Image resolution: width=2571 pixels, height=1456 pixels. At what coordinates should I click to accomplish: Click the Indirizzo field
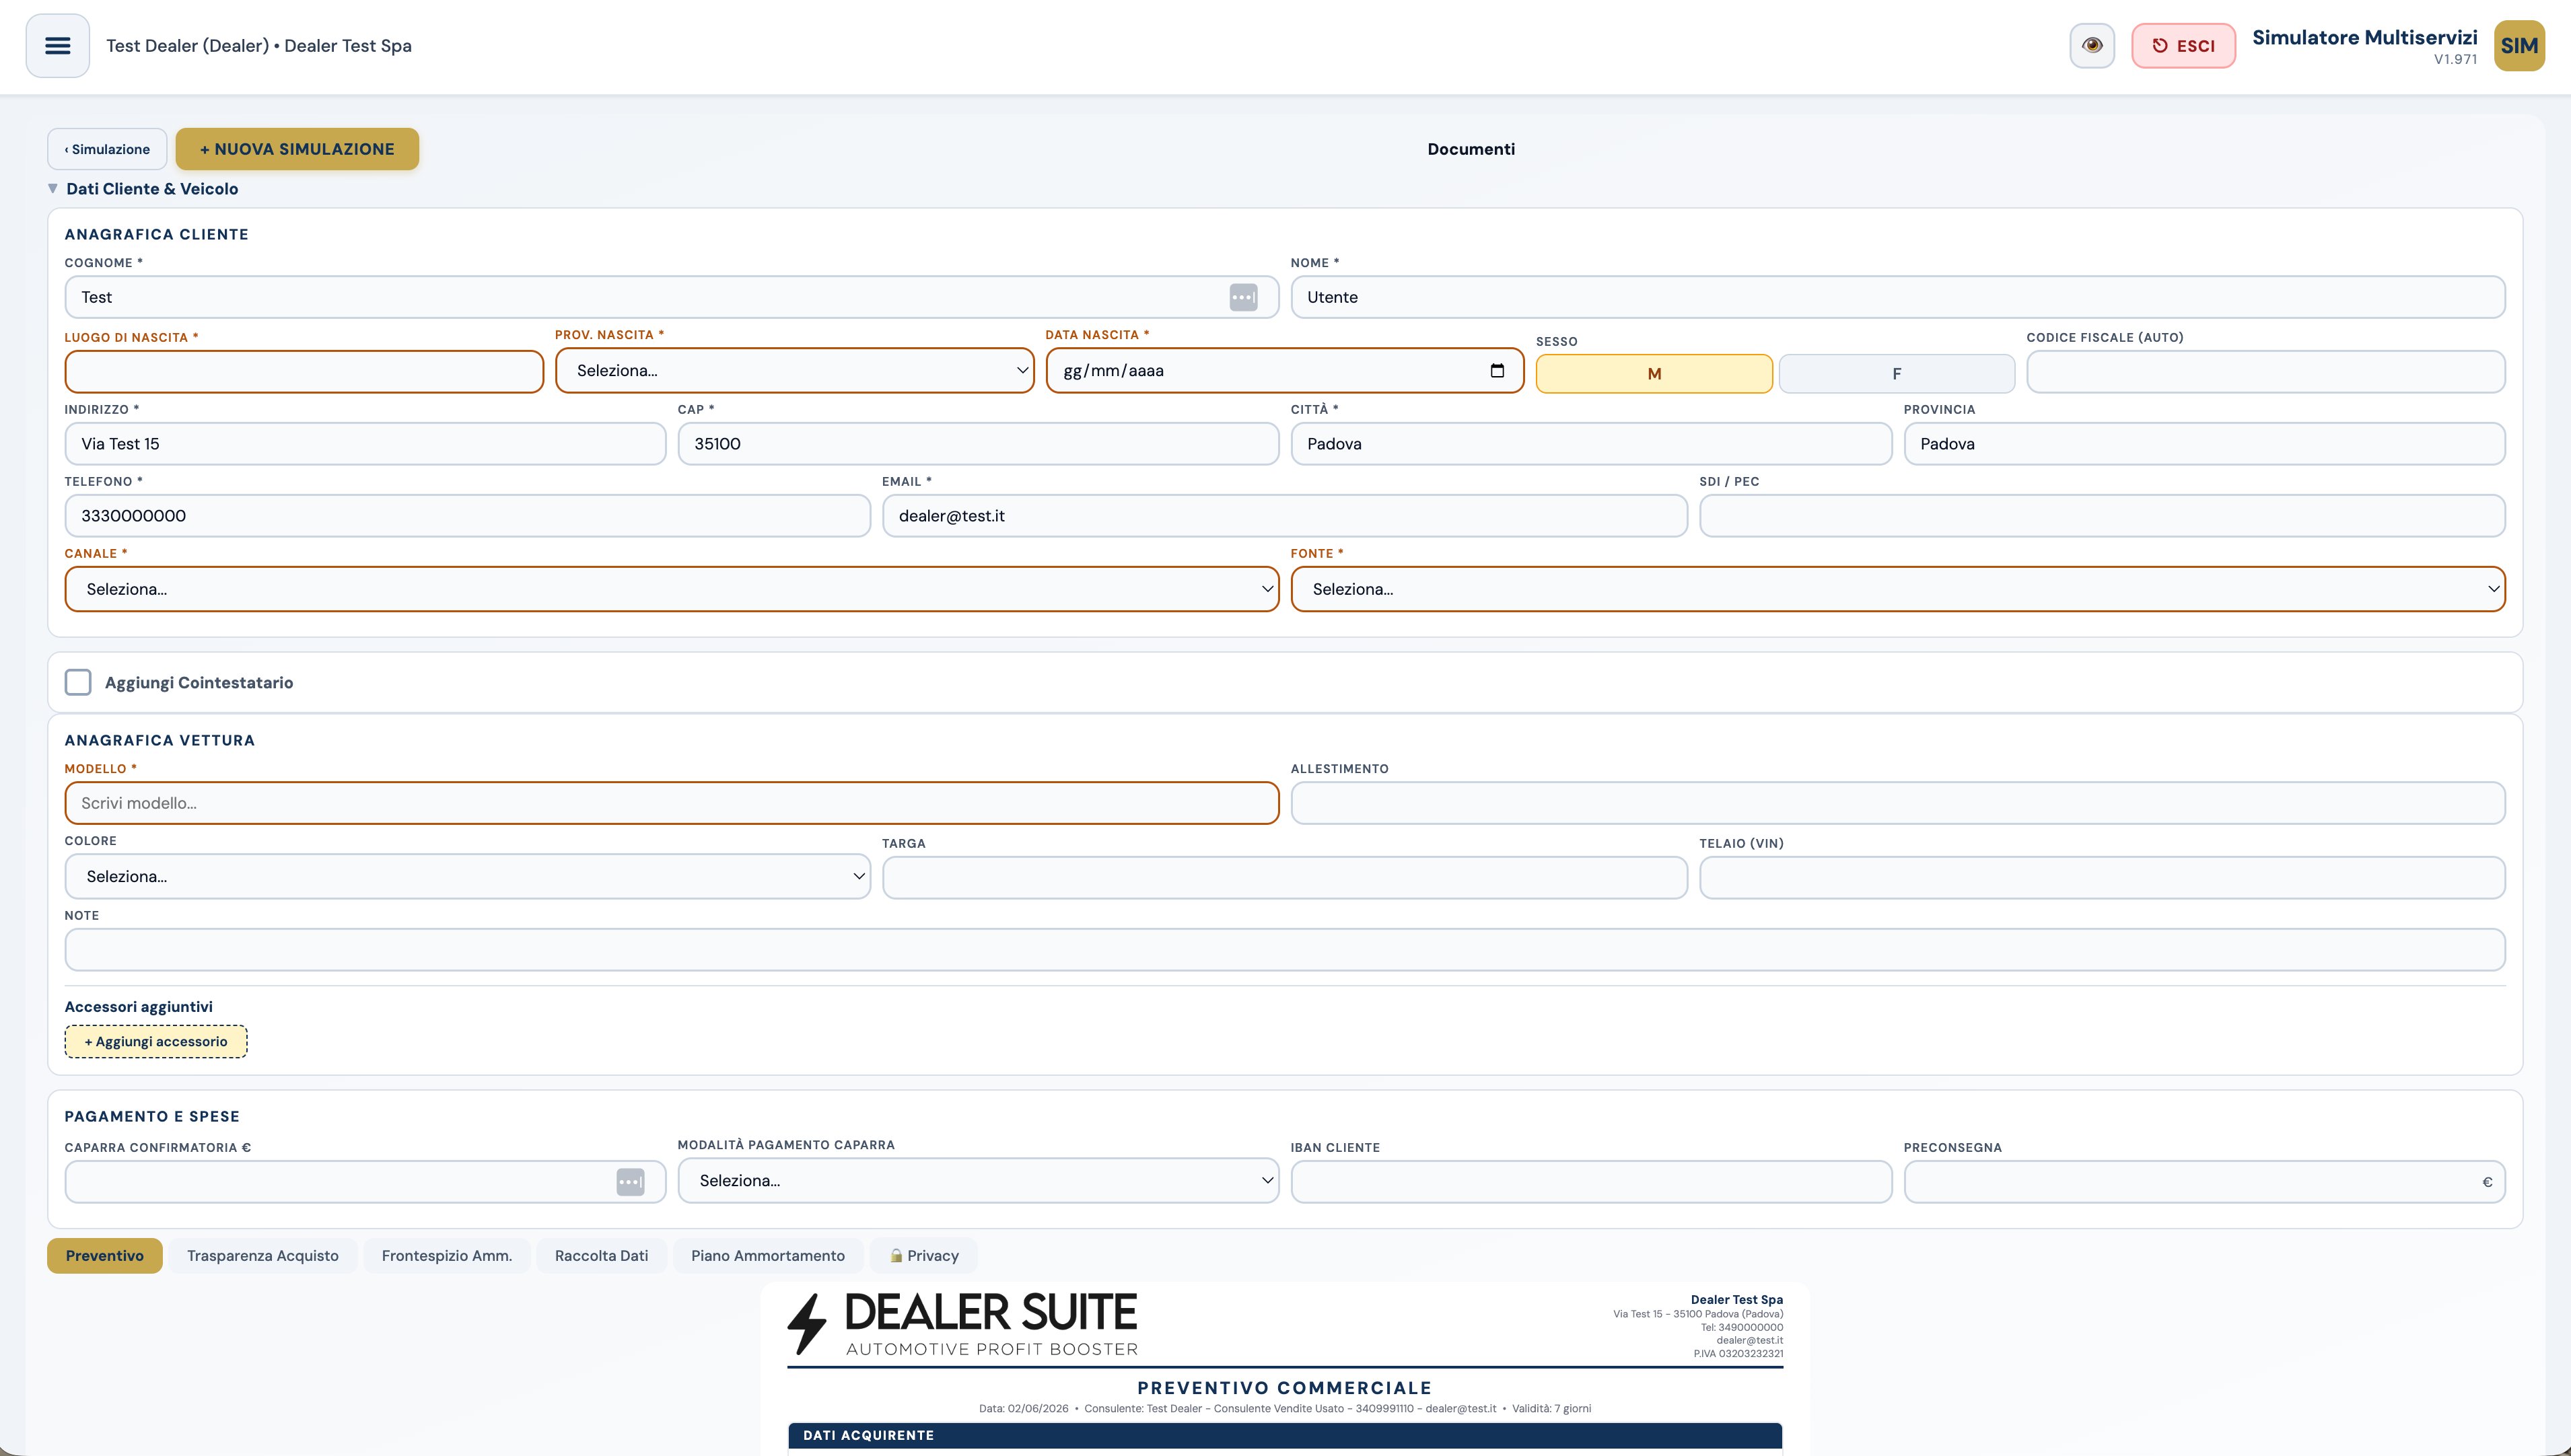[x=365, y=444]
